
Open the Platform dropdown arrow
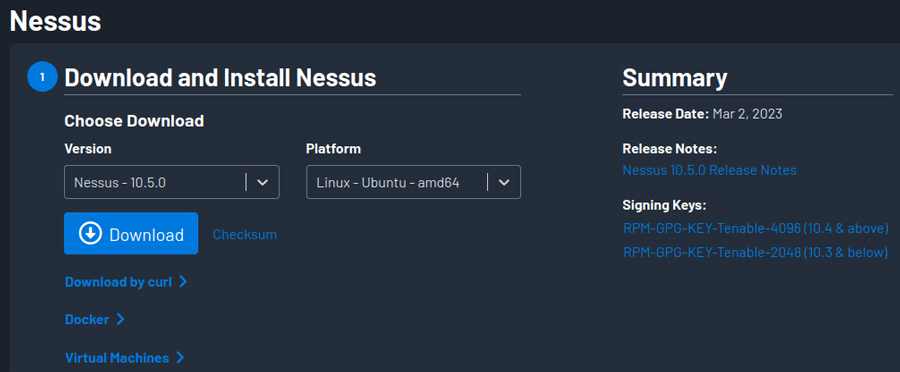pyautogui.click(x=504, y=182)
